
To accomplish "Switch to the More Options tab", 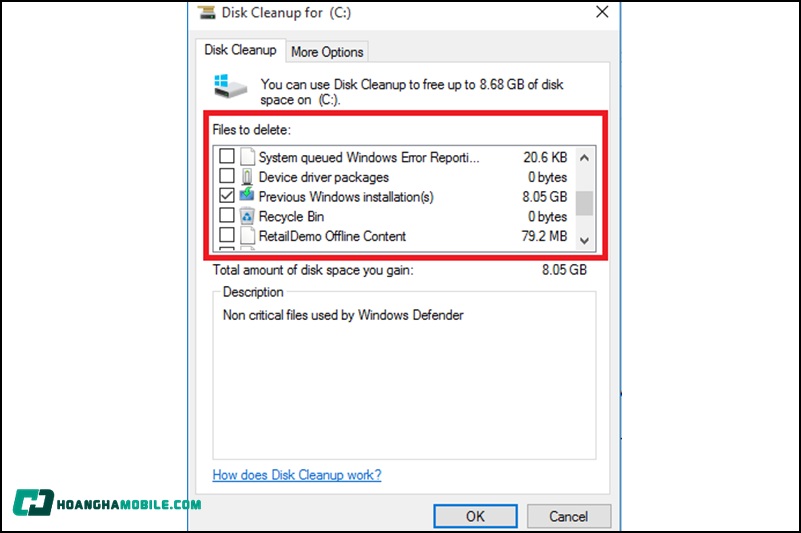I will click(327, 52).
